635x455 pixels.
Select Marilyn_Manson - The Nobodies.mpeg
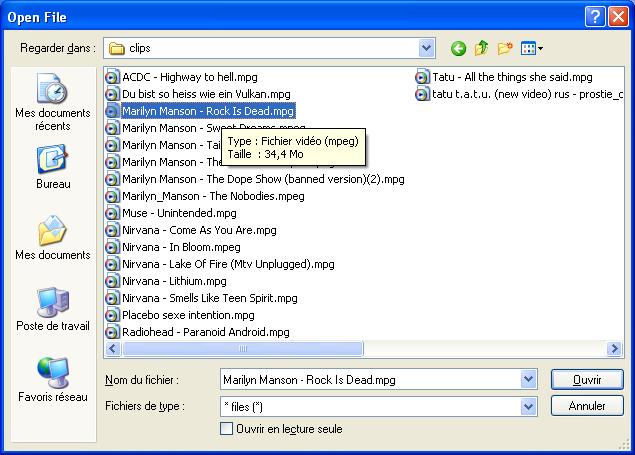pyautogui.click(x=213, y=196)
